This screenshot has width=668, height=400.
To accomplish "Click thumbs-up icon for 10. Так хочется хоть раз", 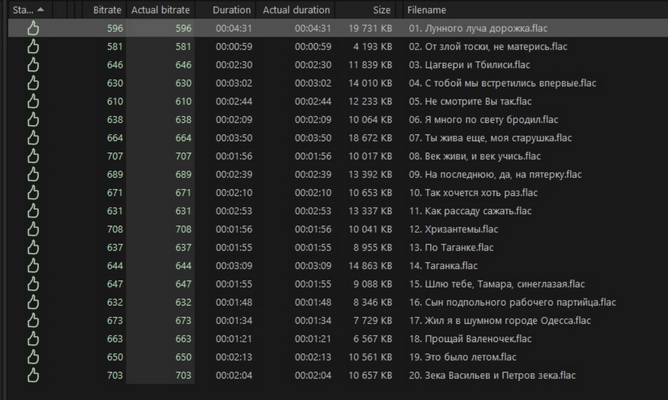I will pos(33,193).
